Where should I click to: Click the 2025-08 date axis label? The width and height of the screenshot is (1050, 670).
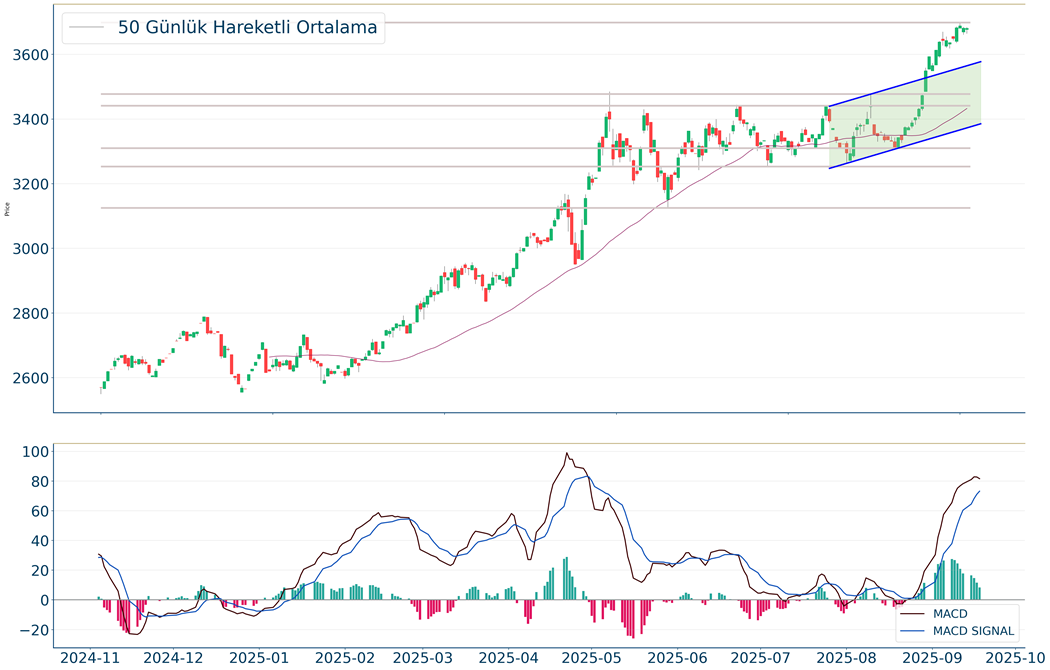click(848, 658)
